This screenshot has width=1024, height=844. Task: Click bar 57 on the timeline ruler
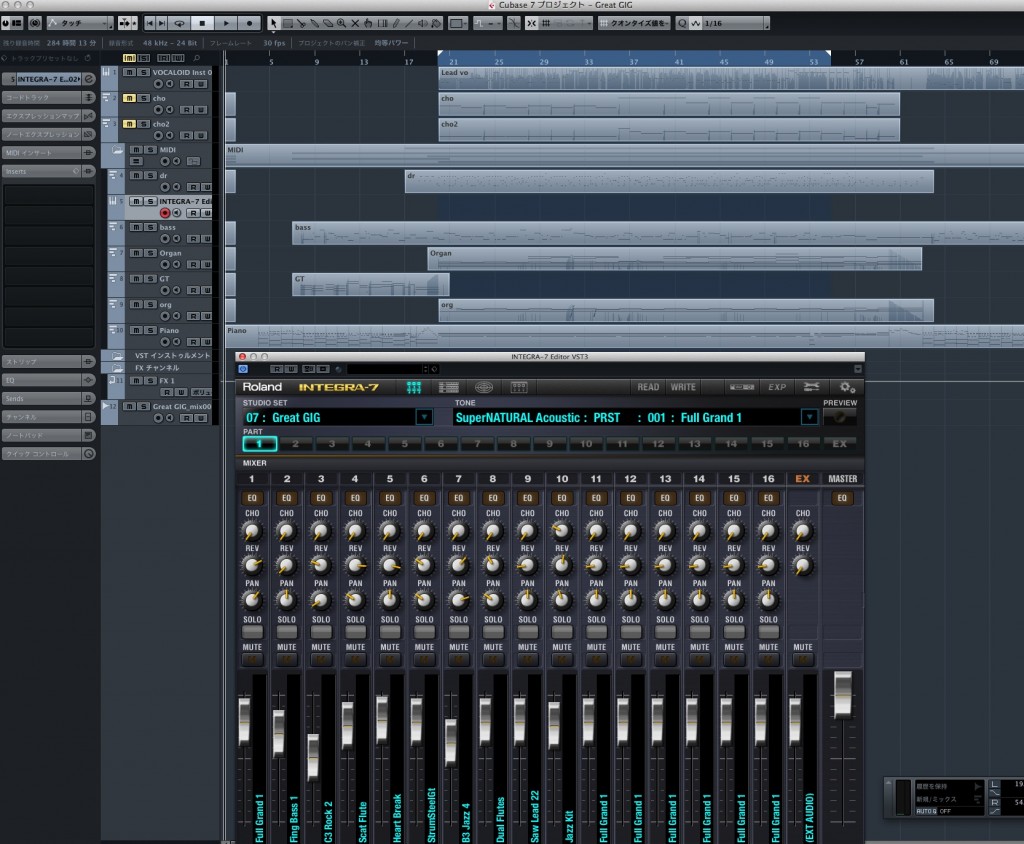(x=859, y=61)
